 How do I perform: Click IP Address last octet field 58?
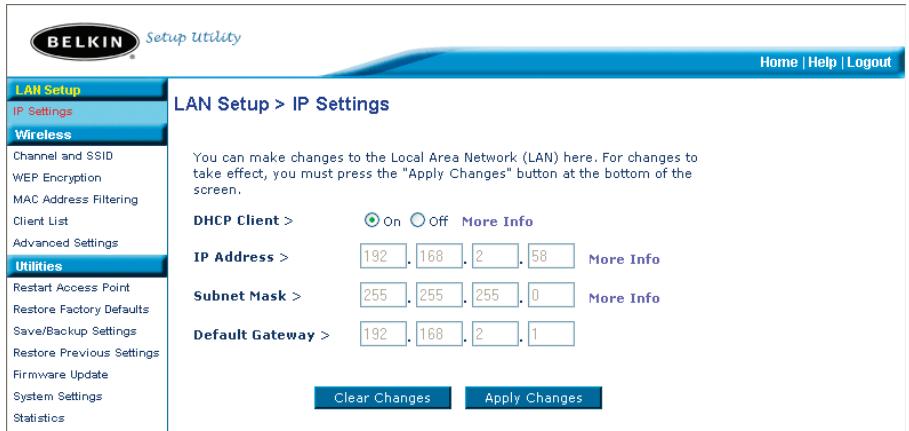[551, 256]
